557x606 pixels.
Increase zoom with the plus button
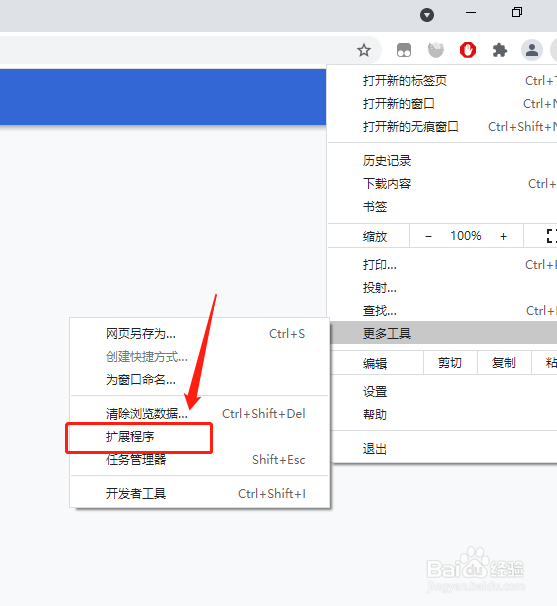click(x=503, y=236)
